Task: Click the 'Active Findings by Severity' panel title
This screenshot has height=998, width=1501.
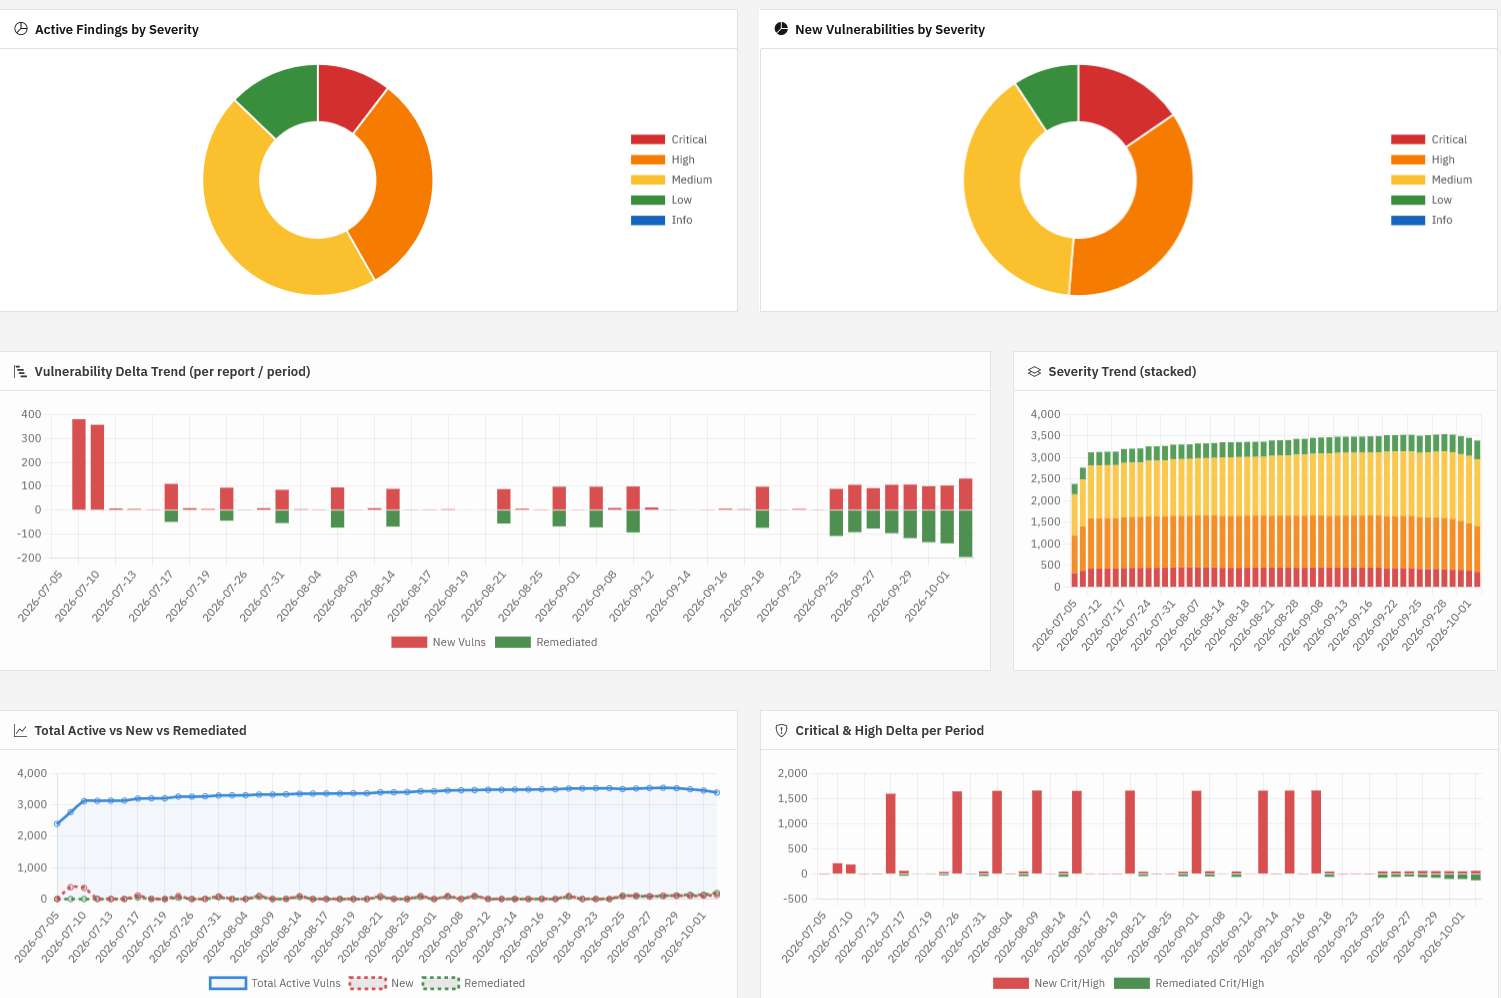Action: (x=117, y=29)
